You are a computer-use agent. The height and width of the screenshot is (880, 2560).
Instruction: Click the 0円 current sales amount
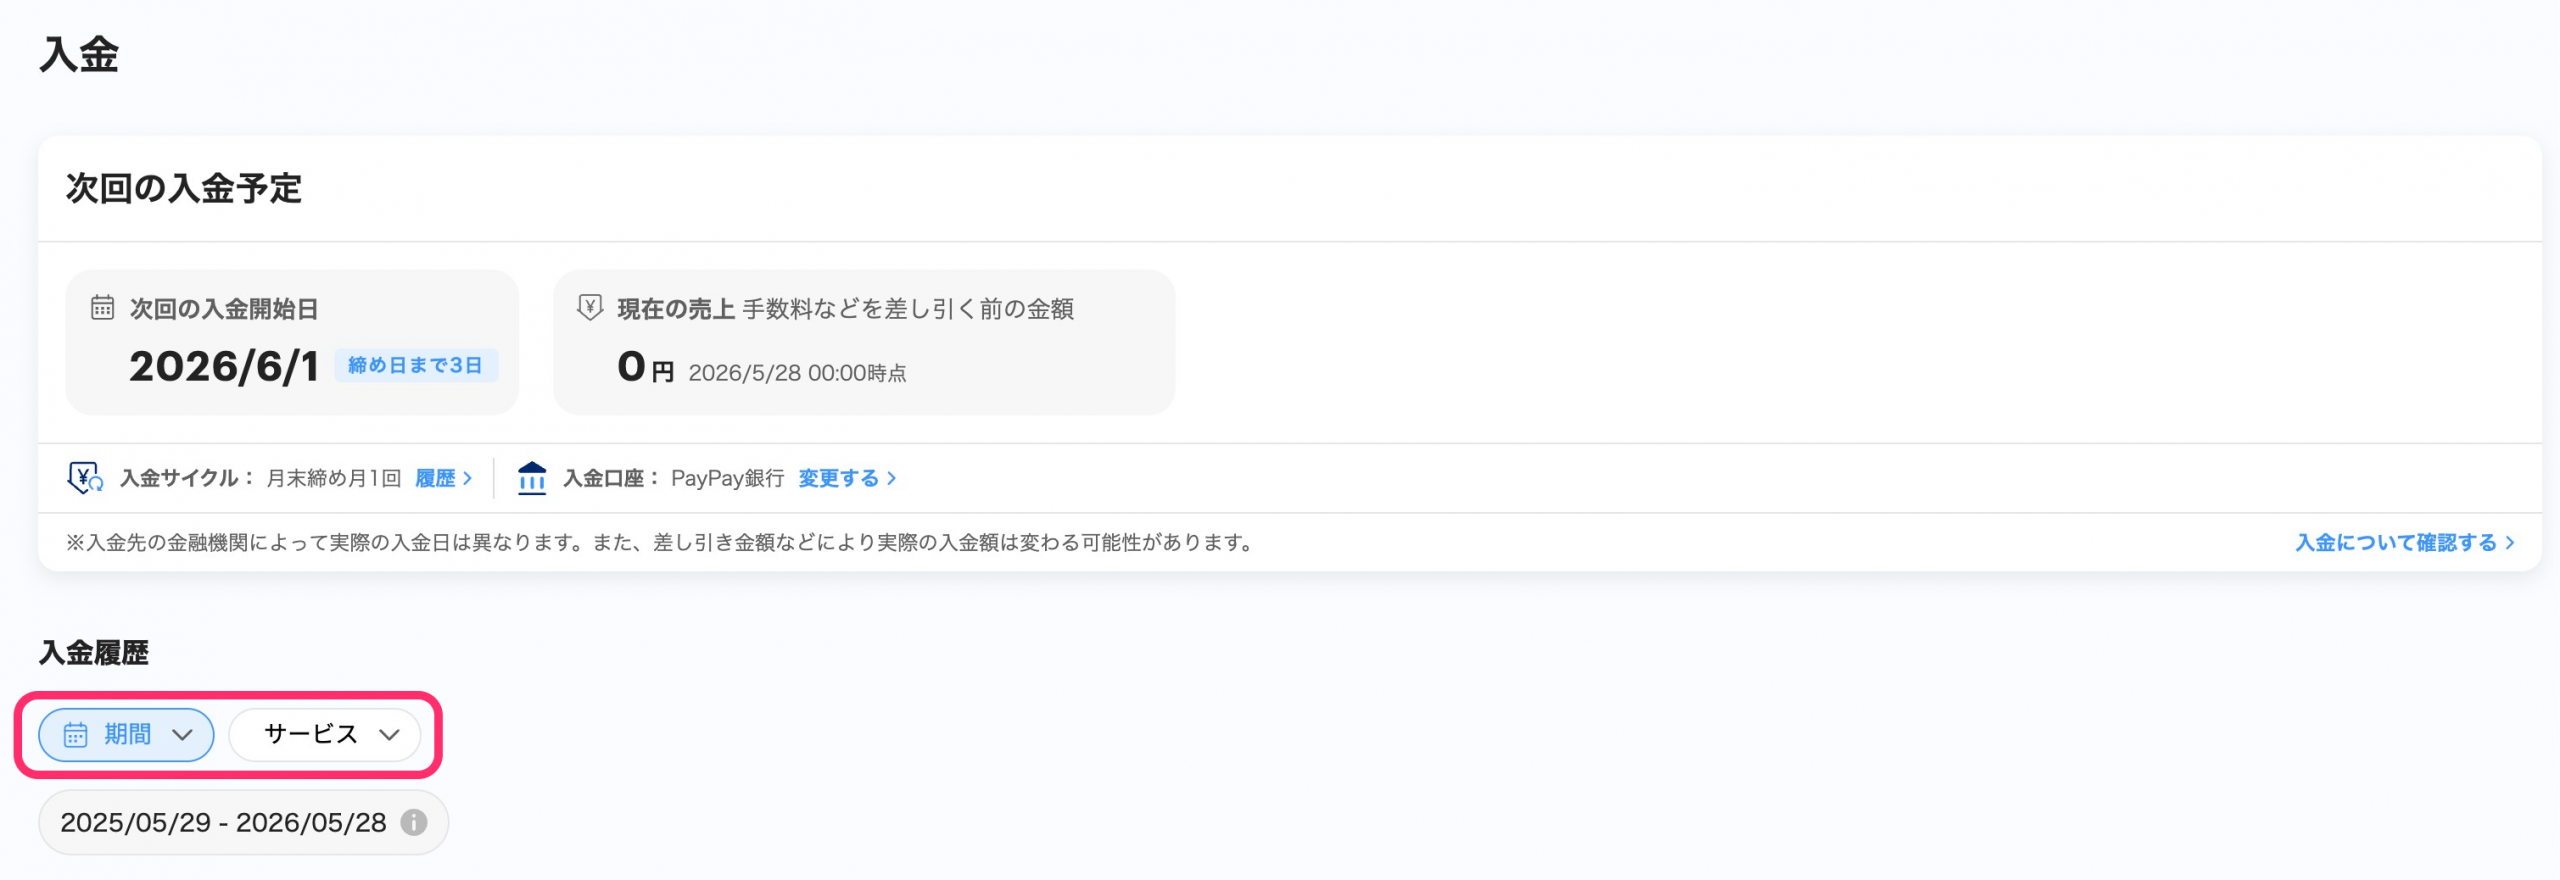click(x=646, y=367)
